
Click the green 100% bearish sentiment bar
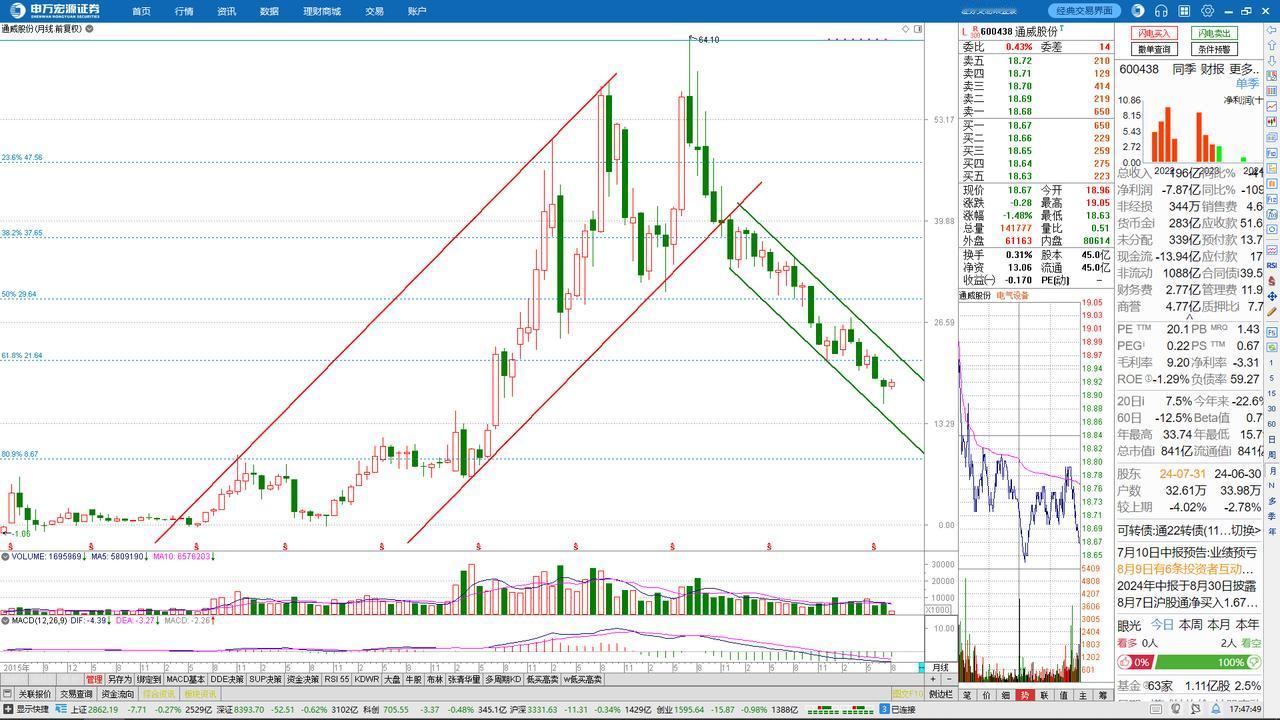click(x=1208, y=662)
